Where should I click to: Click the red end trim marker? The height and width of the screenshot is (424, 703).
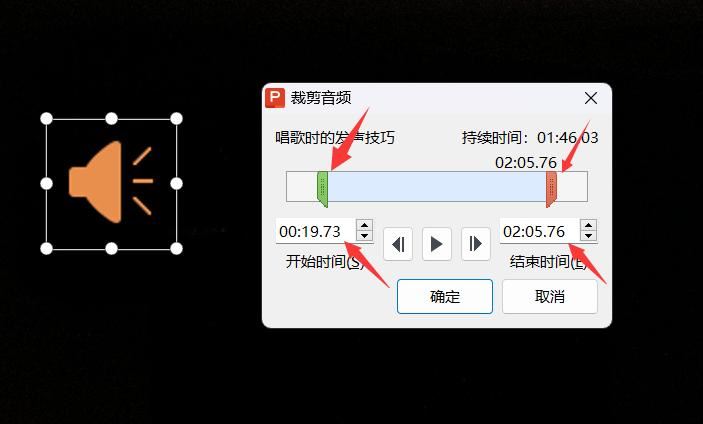click(x=551, y=189)
